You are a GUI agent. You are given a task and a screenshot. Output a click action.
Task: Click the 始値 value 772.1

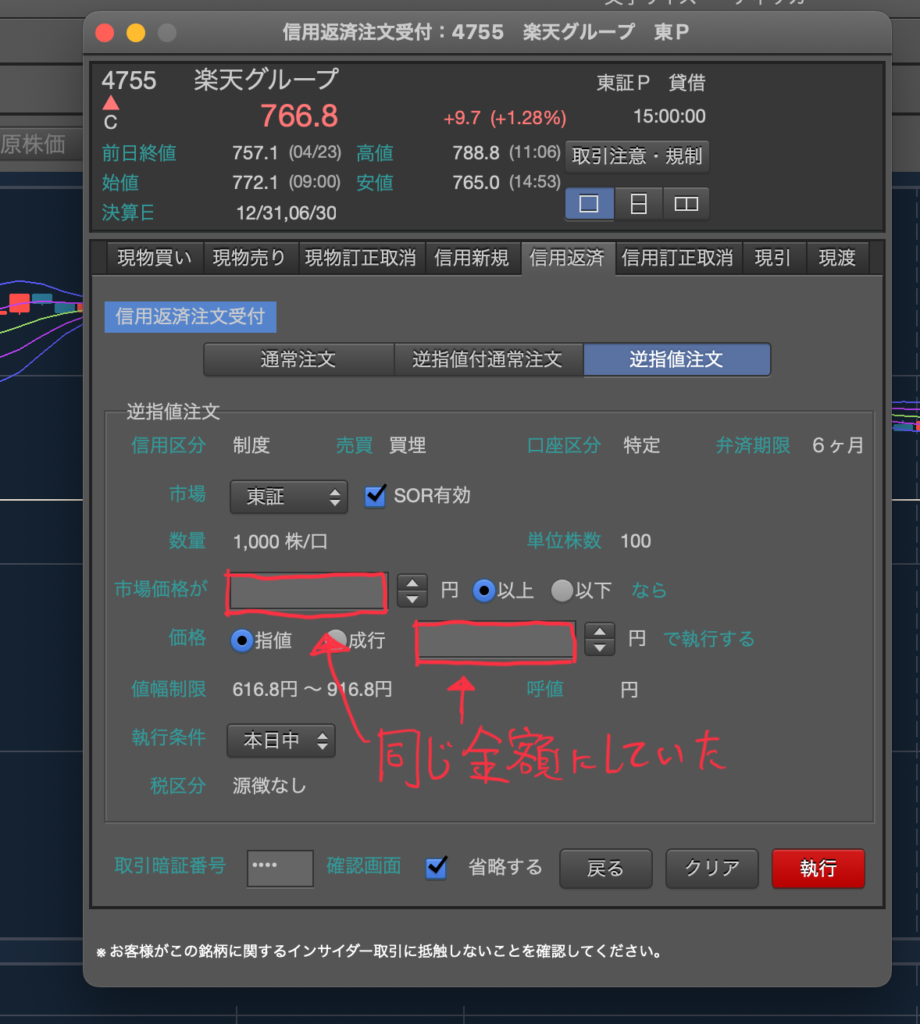coord(255,182)
